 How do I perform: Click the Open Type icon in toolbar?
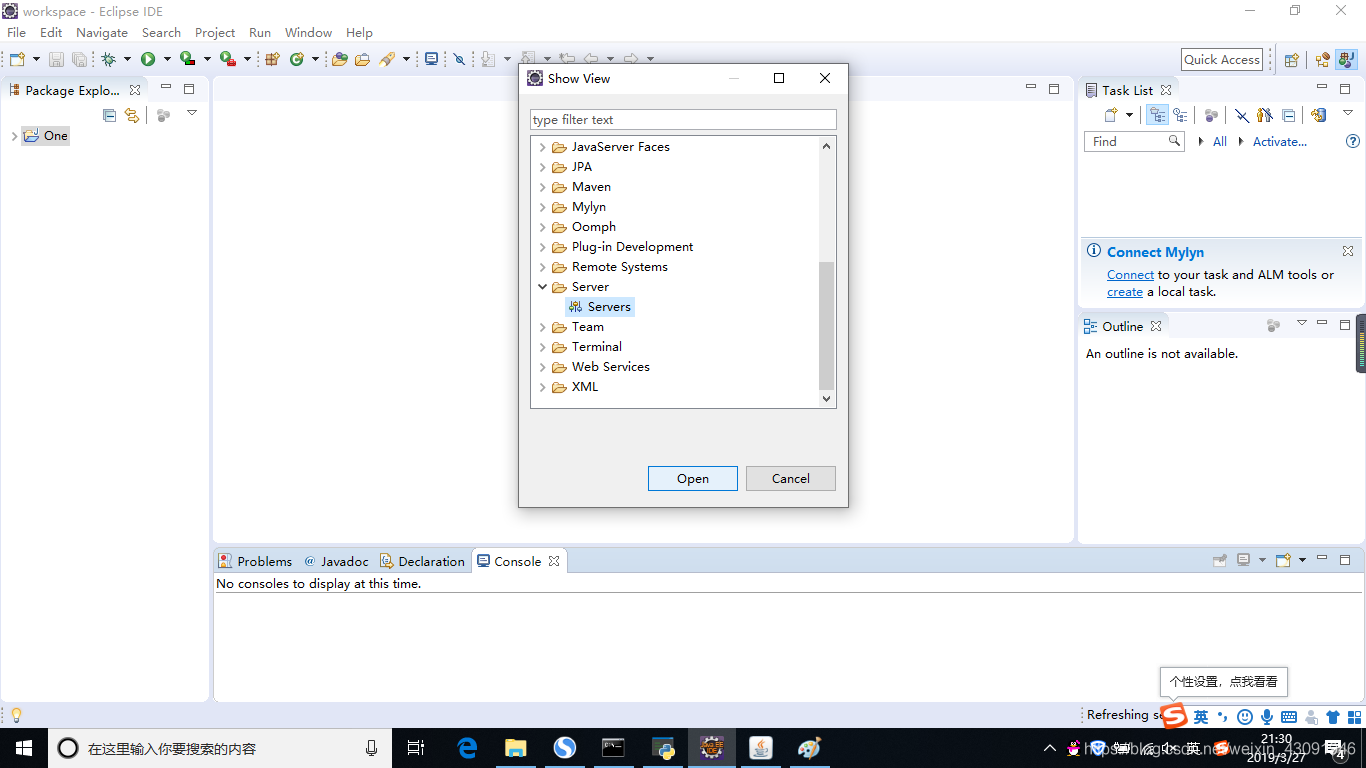(340, 59)
